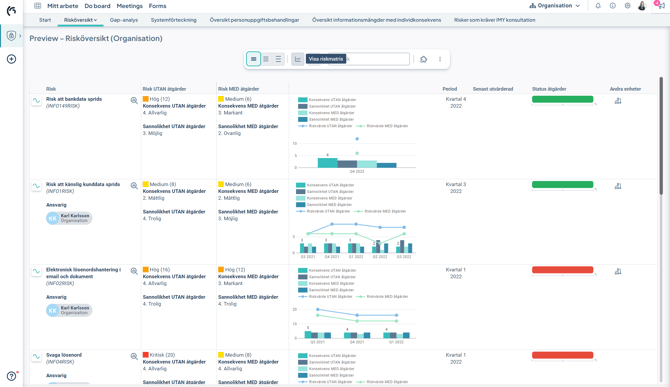Open Översikt personuppgiftsbehandlingar tab
This screenshot has height=387, width=670.
254,20
